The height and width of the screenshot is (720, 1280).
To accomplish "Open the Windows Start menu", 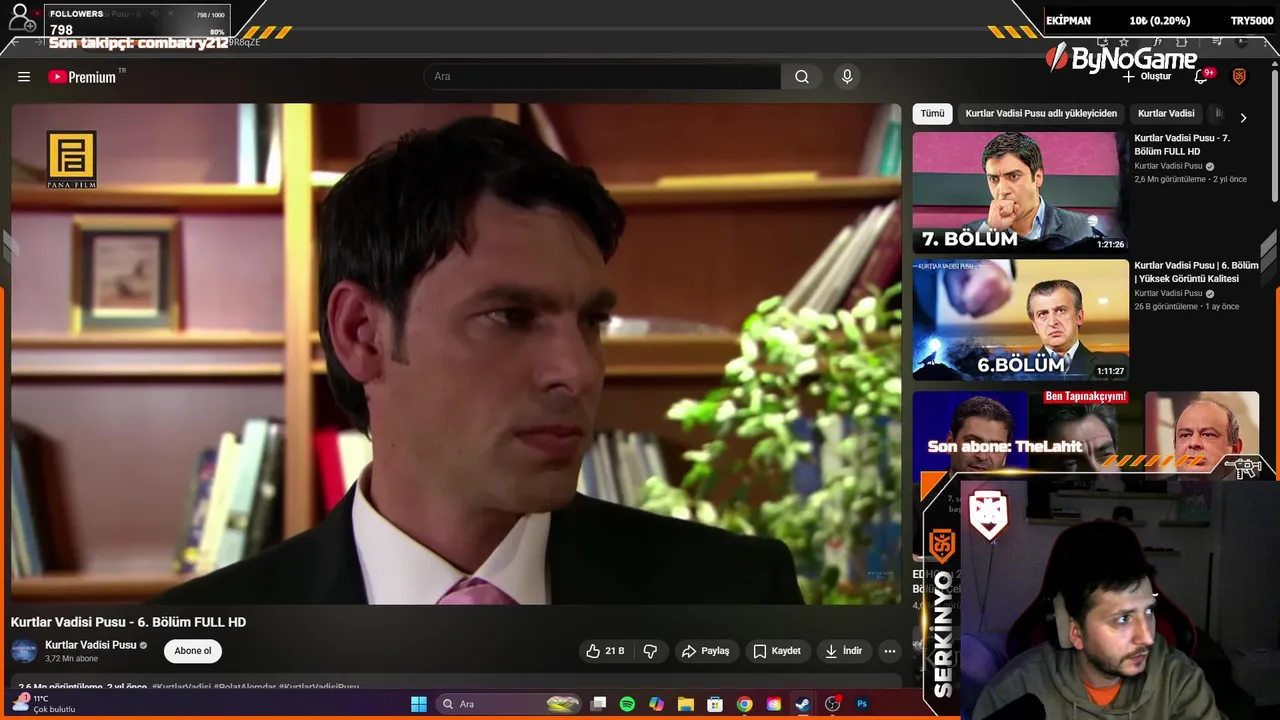I will click(419, 704).
